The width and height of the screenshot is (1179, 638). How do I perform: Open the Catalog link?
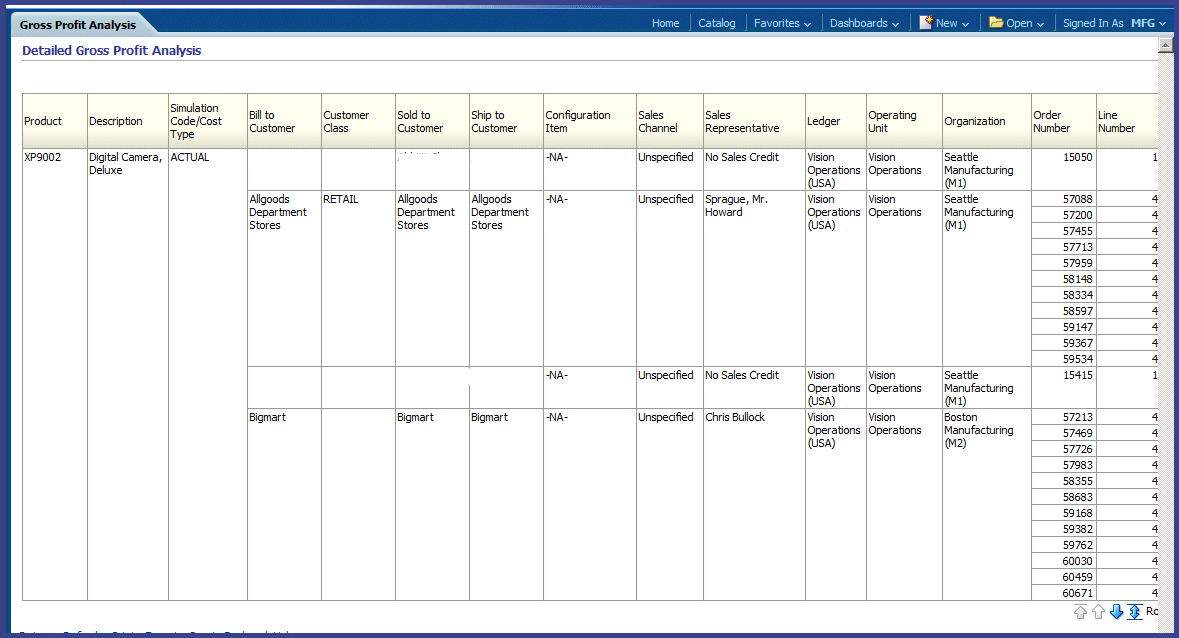click(x=717, y=23)
